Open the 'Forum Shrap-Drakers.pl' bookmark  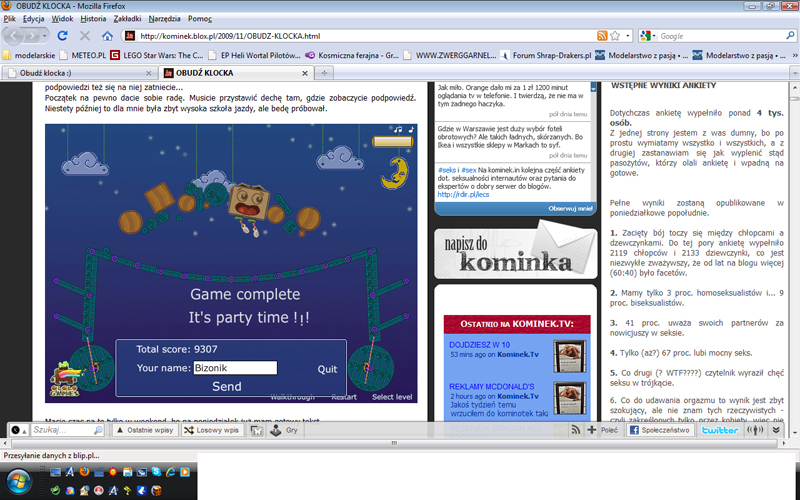click(545, 55)
